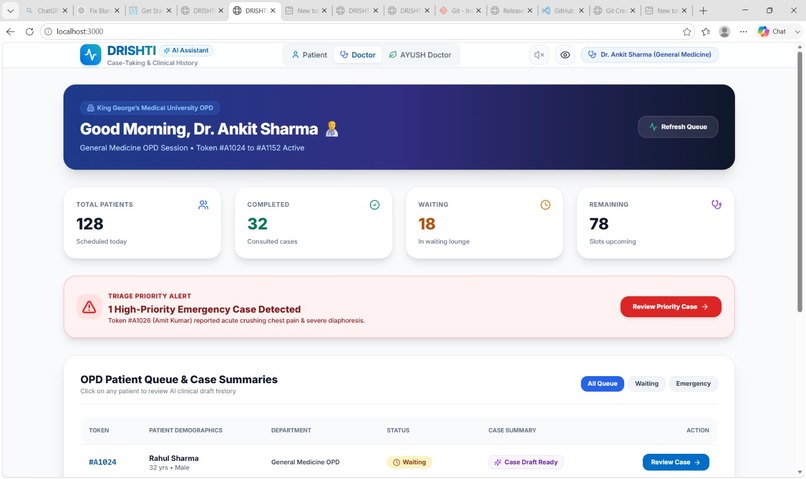Viewport: 806px width, 479px height.
Task: Open the browser profile avatar
Action: [x=725, y=32]
